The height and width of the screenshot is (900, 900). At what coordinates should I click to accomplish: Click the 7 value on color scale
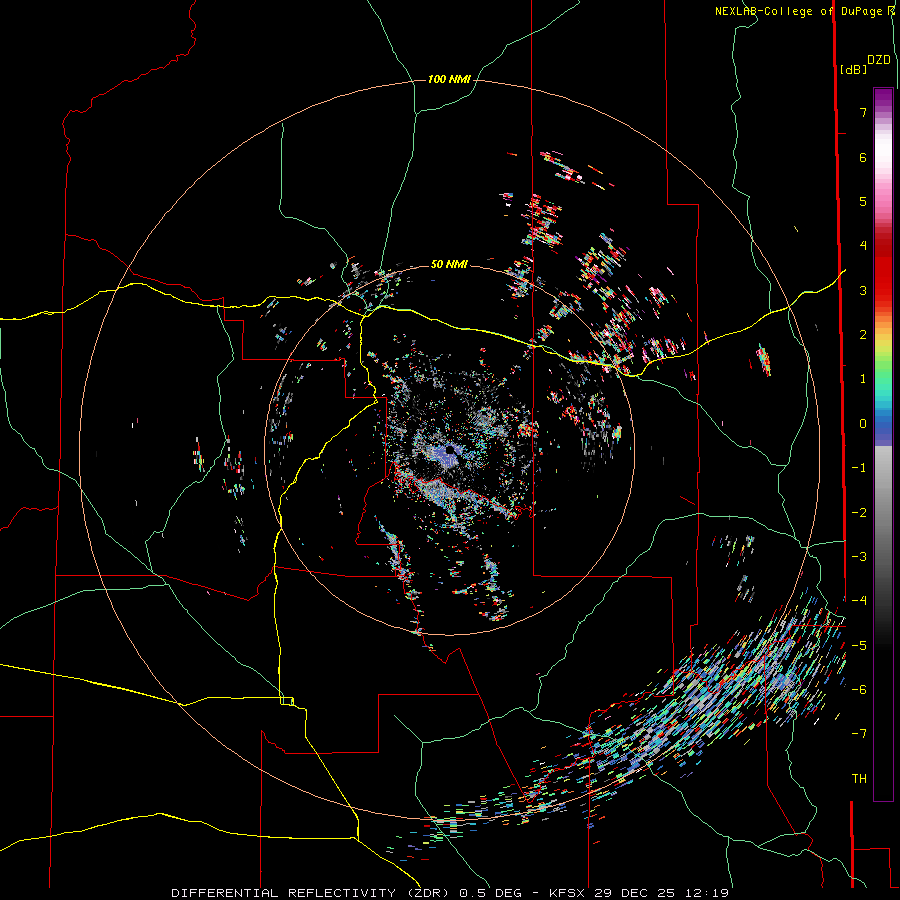(863, 112)
